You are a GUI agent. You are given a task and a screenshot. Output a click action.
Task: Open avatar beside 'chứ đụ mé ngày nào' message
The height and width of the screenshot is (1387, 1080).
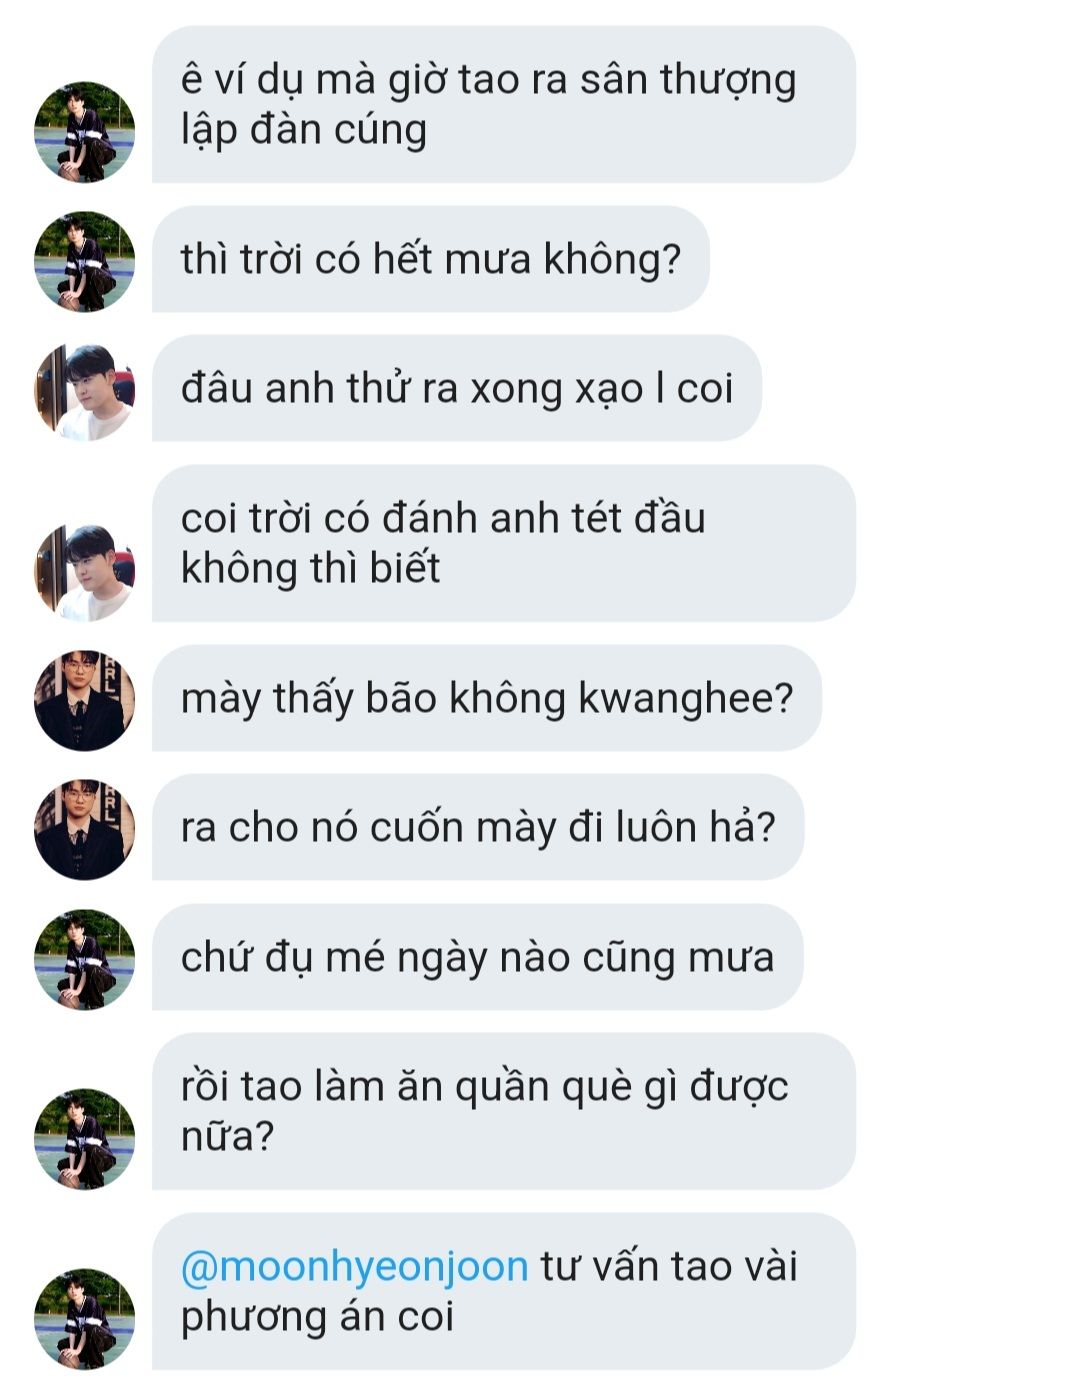click(x=85, y=959)
